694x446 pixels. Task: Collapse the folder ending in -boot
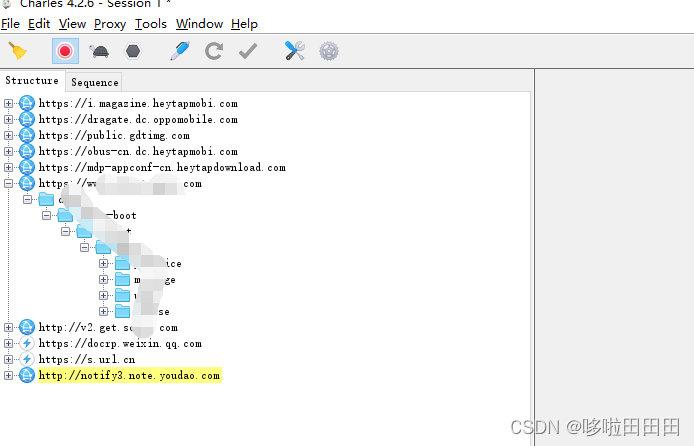pos(46,215)
